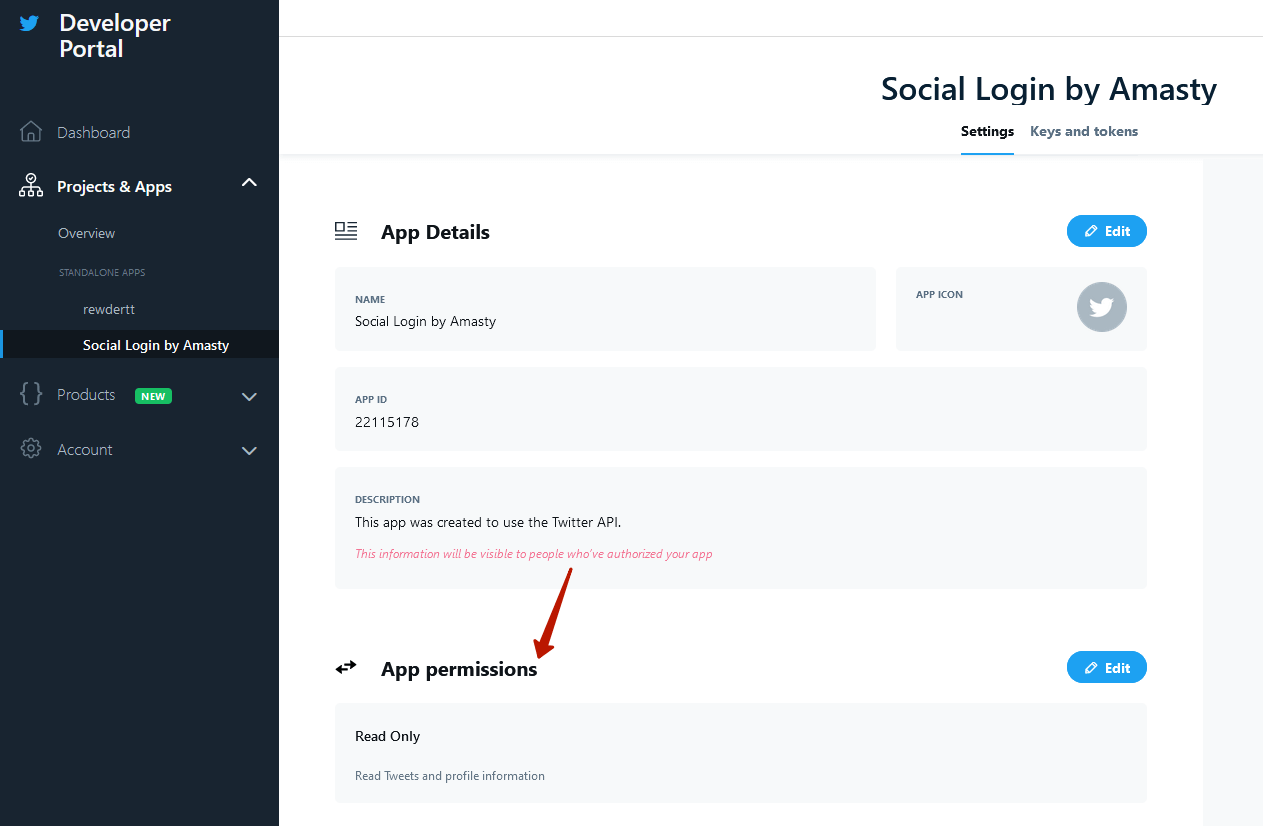
Task: Edit the App Details section
Action: point(1107,231)
